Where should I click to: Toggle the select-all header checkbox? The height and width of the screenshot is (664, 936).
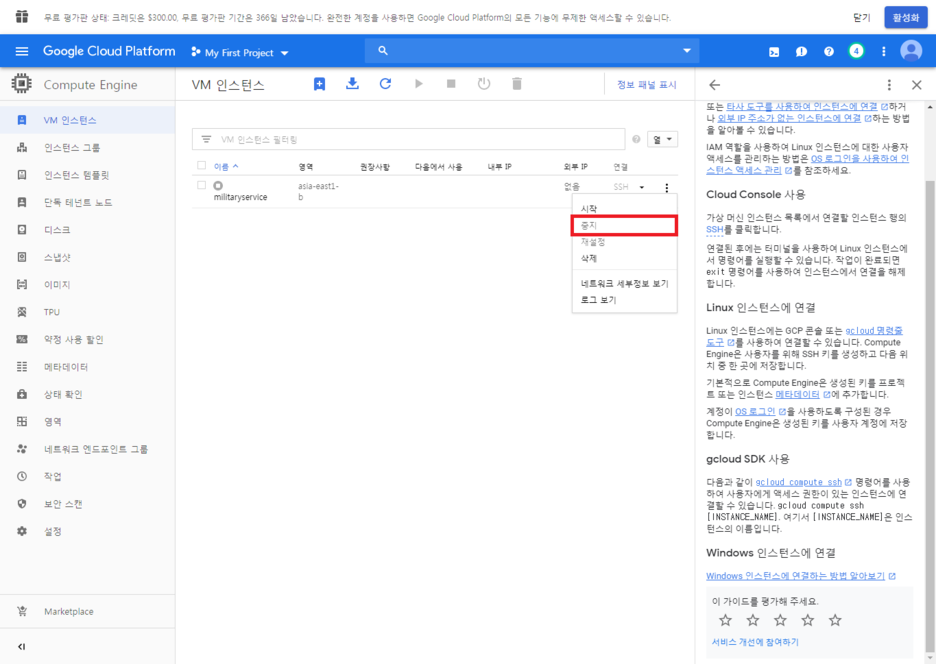click(202, 165)
